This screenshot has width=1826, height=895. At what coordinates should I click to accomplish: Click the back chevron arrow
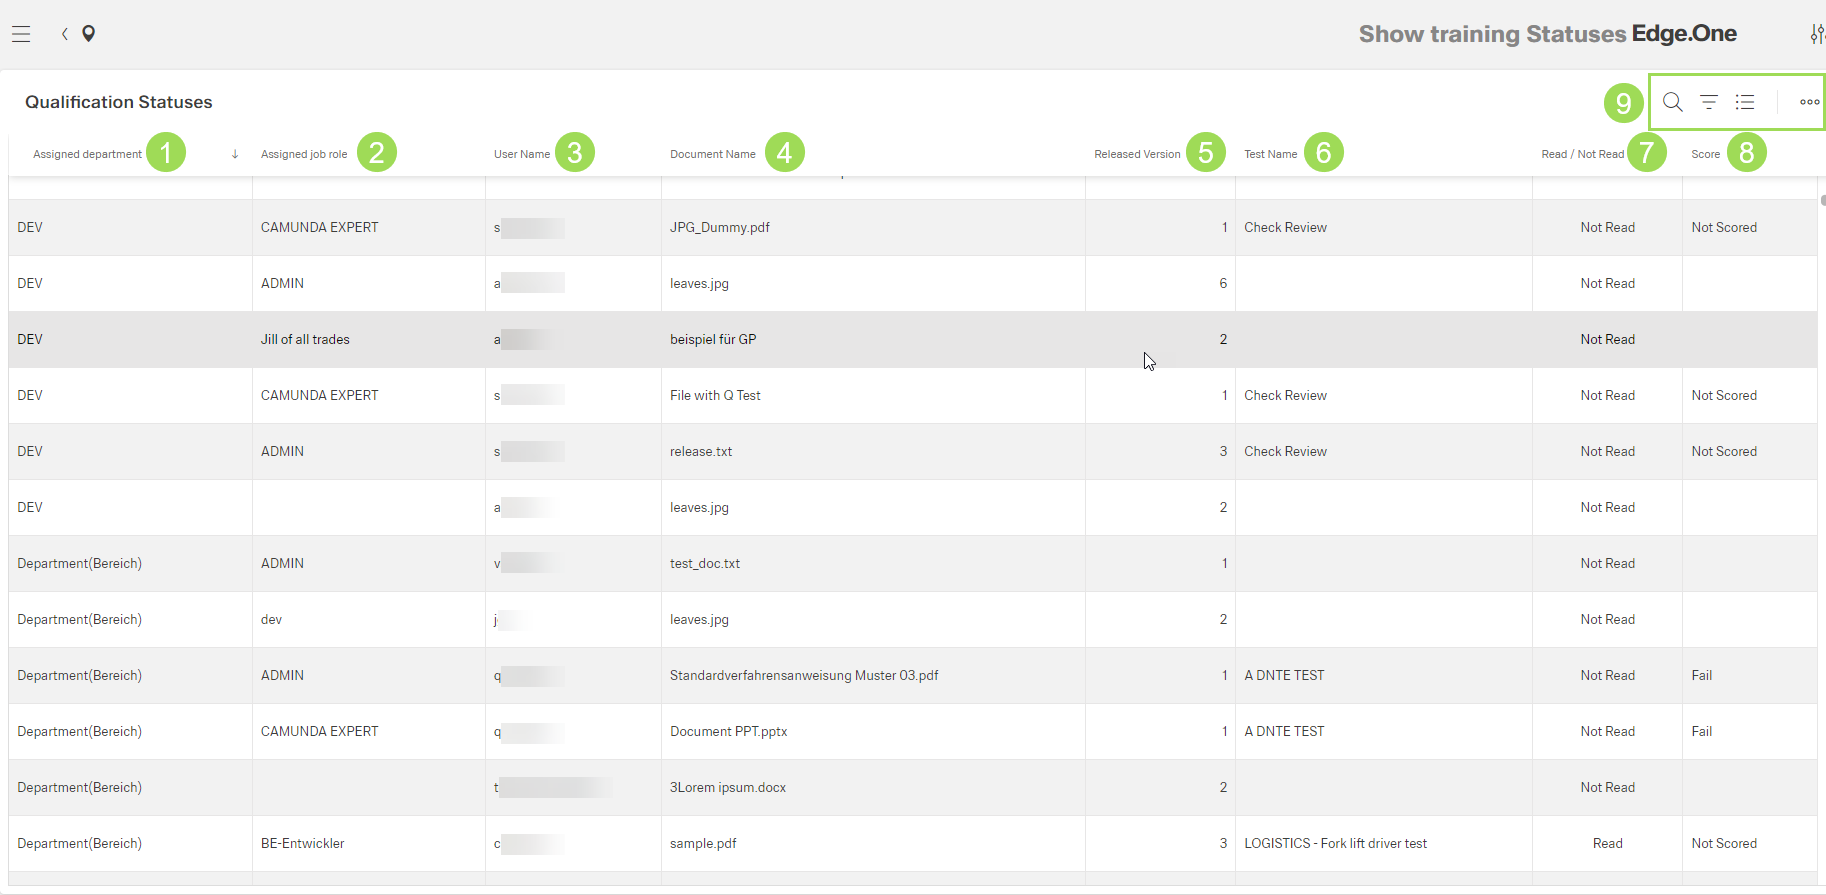point(65,34)
